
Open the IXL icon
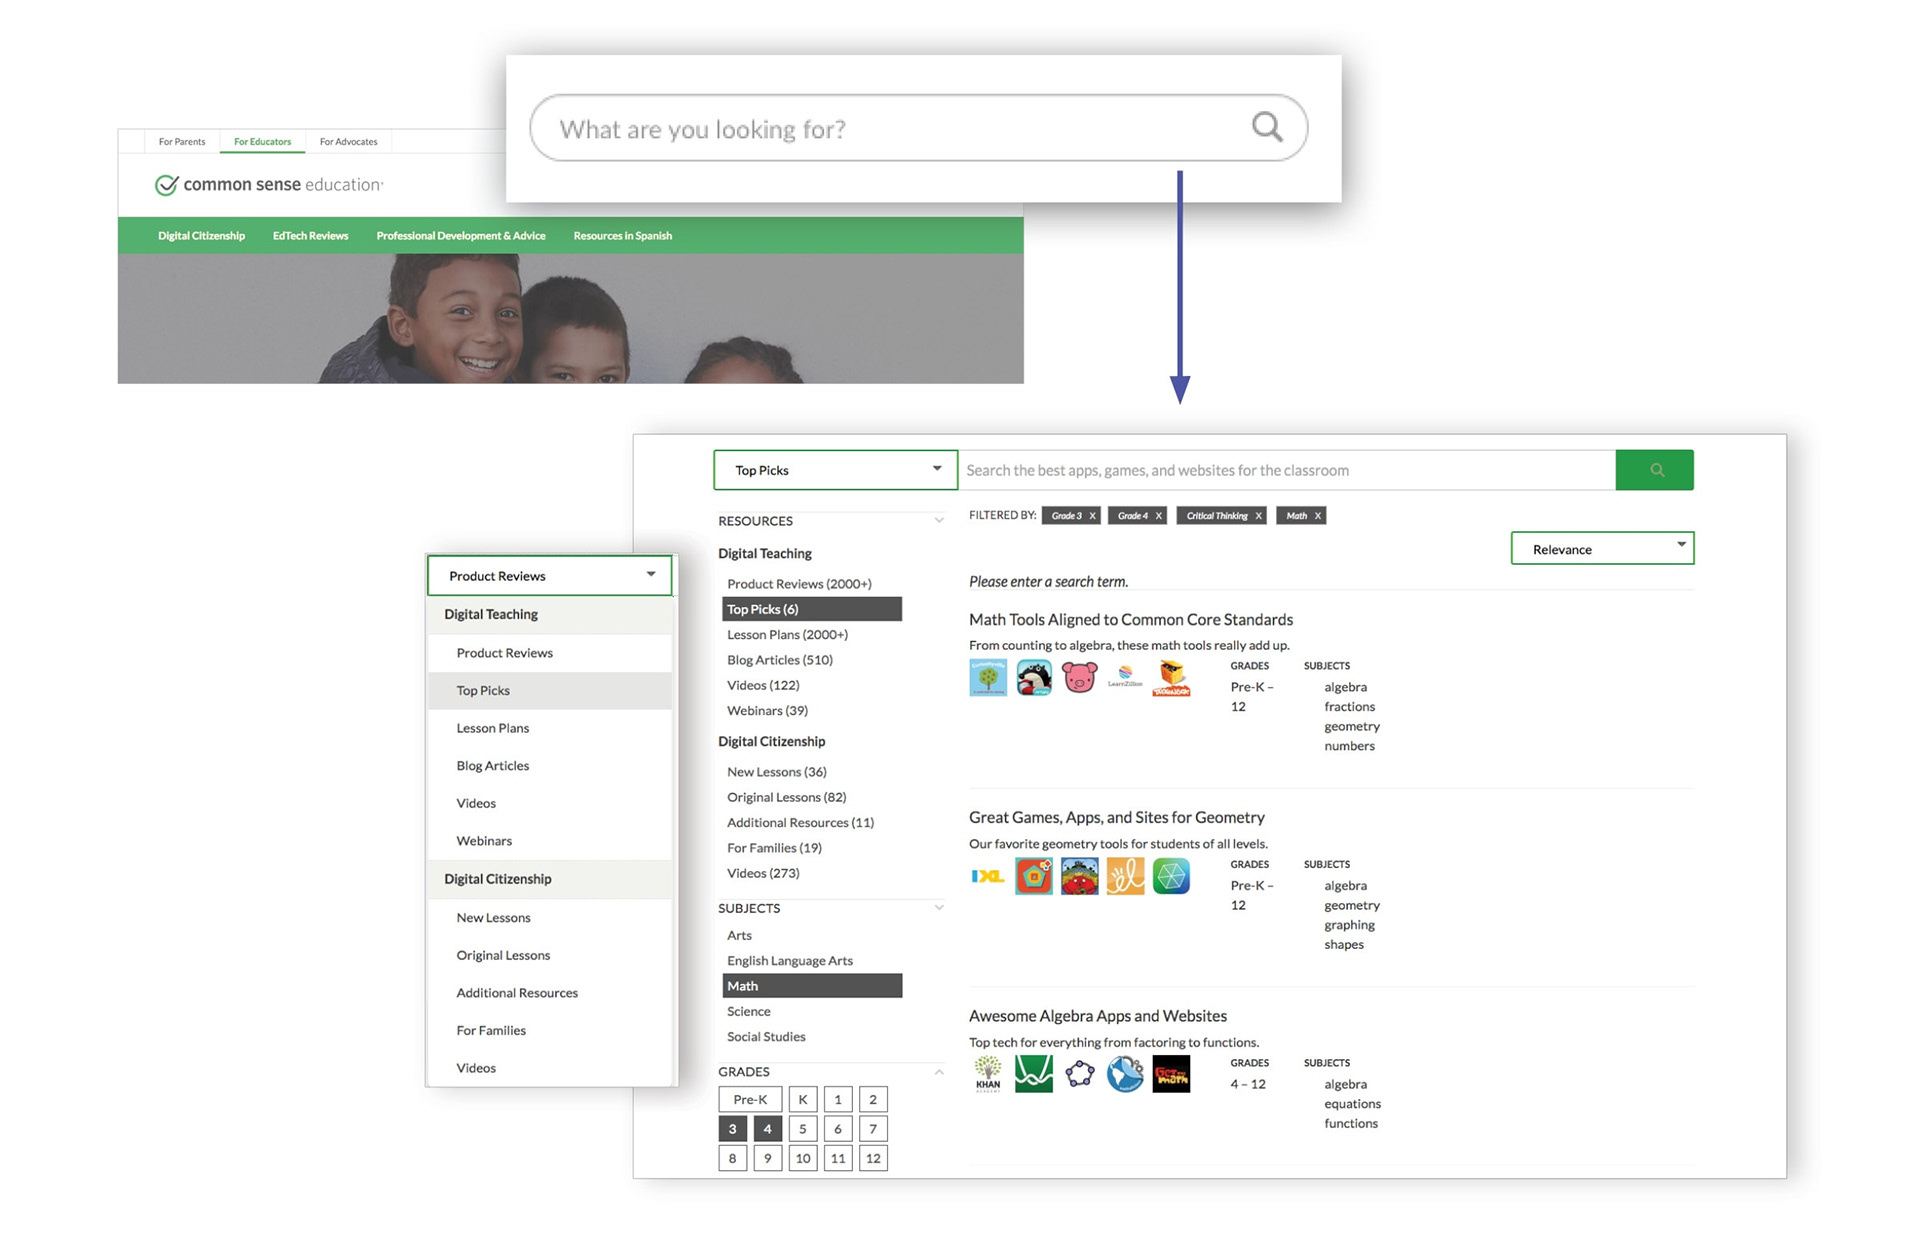(x=988, y=876)
